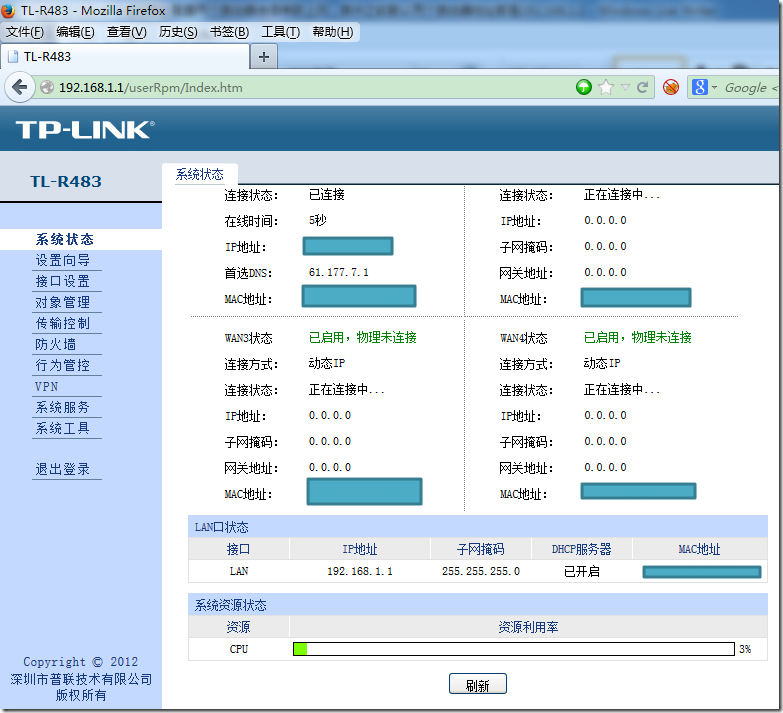This screenshot has height=713, width=783.
Task: Open 传输控制 in the sidebar
Action: point(62,324)
